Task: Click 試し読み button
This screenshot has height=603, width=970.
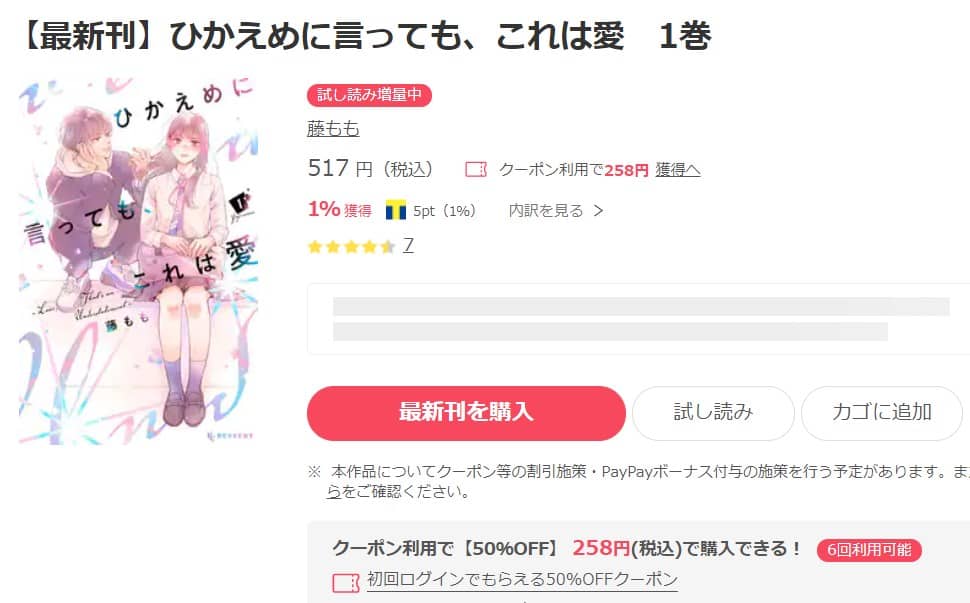Action: (713, 413)
